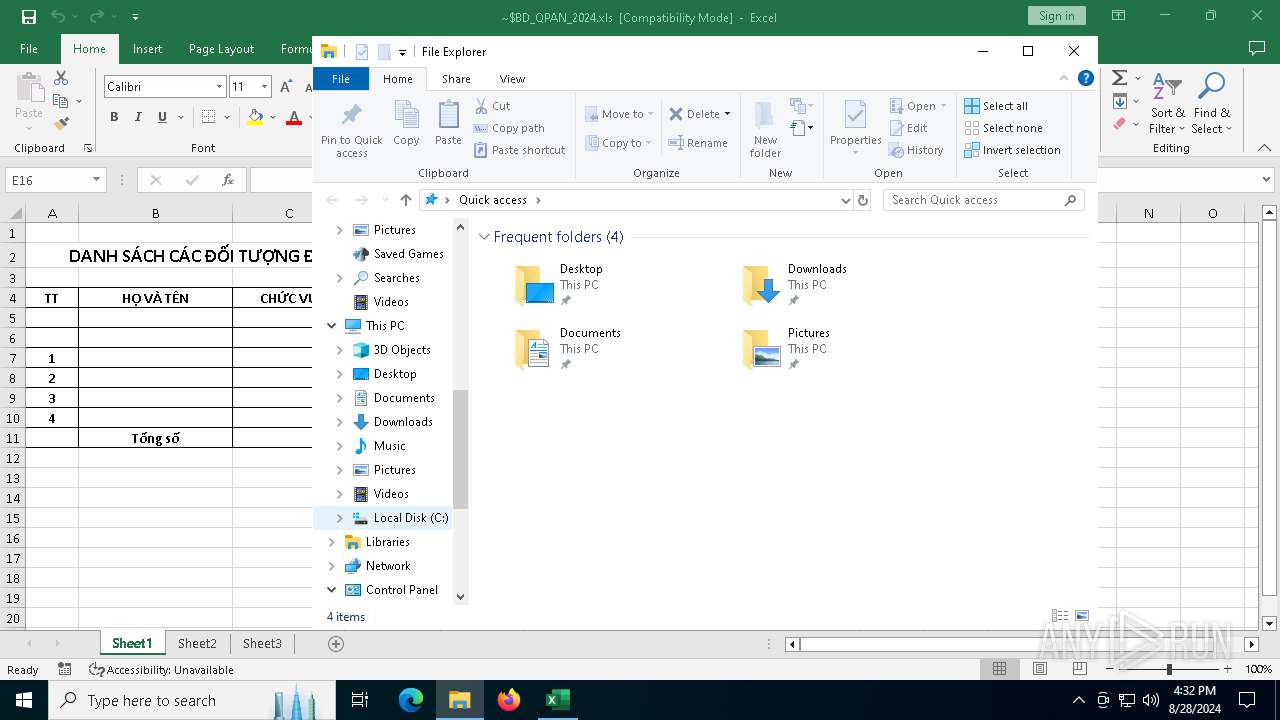Add a new sheet in Excel
This screenshot has height=720, width=1280.
point(336,644)
